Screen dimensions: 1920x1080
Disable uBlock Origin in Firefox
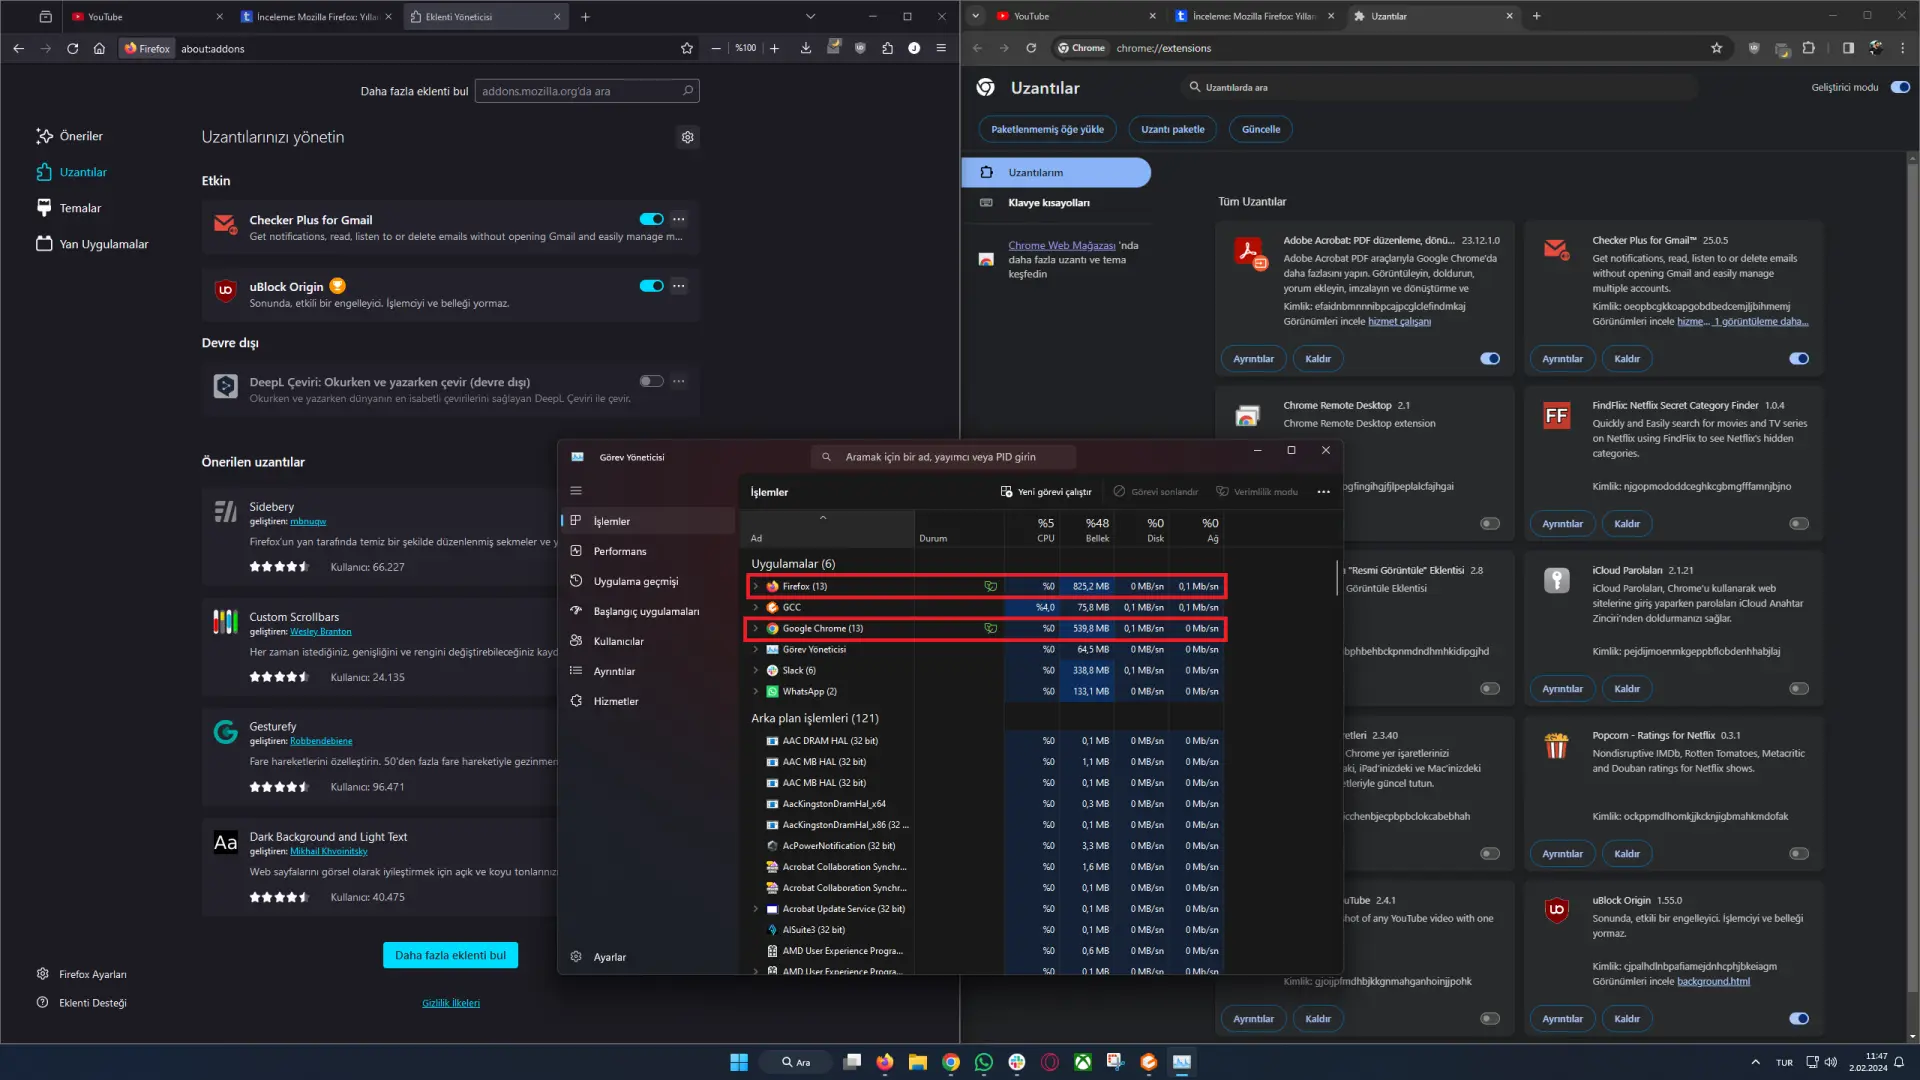(651, 286)
